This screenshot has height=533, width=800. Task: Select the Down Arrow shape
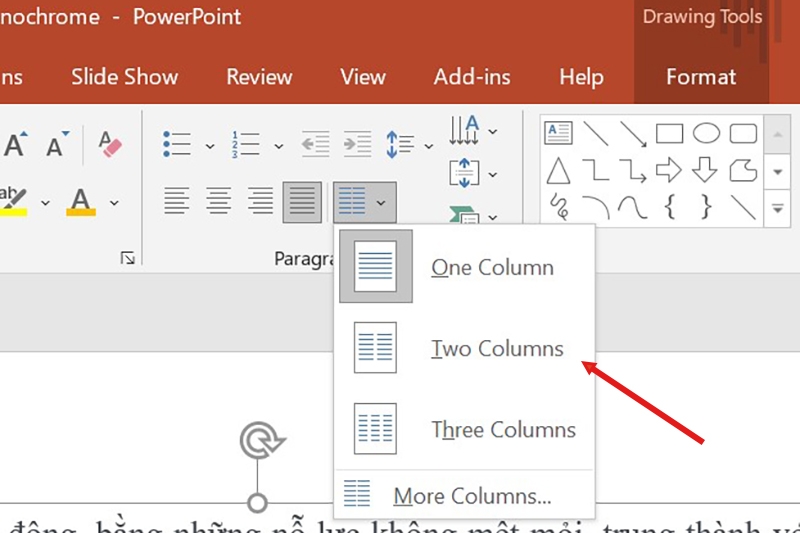pos(705,170)
